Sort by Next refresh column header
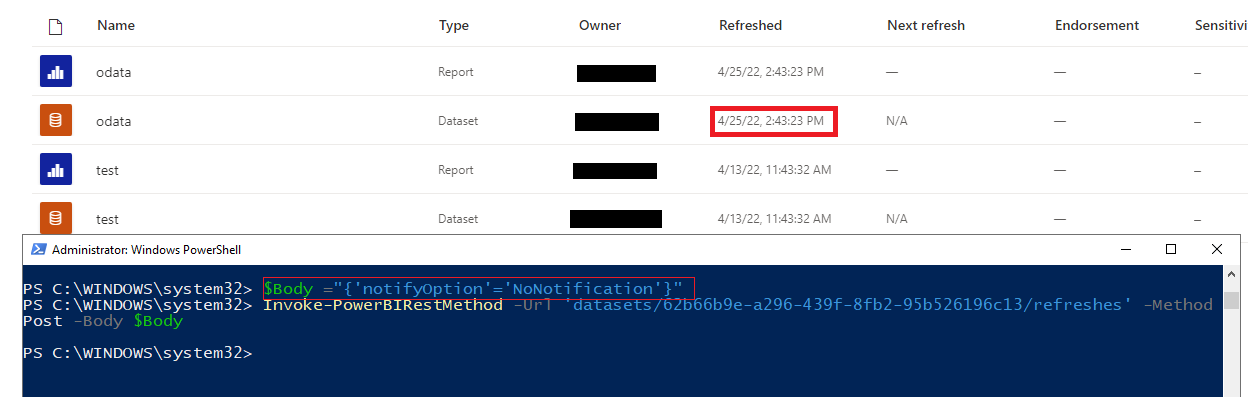1248x397 pixels. click(926, 25)
